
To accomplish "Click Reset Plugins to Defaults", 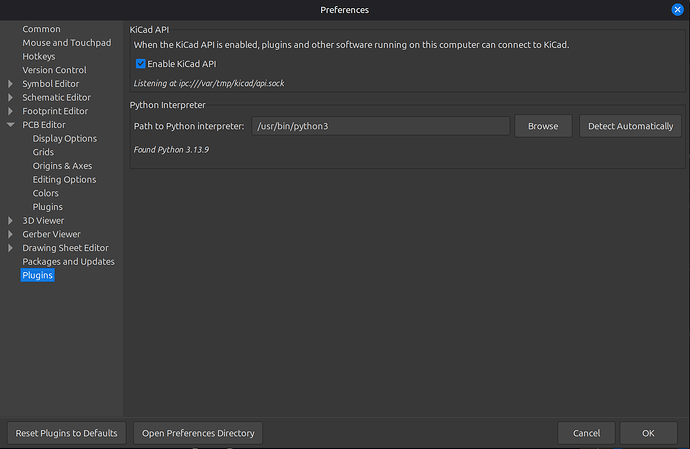I will click(x=66, y=433).
